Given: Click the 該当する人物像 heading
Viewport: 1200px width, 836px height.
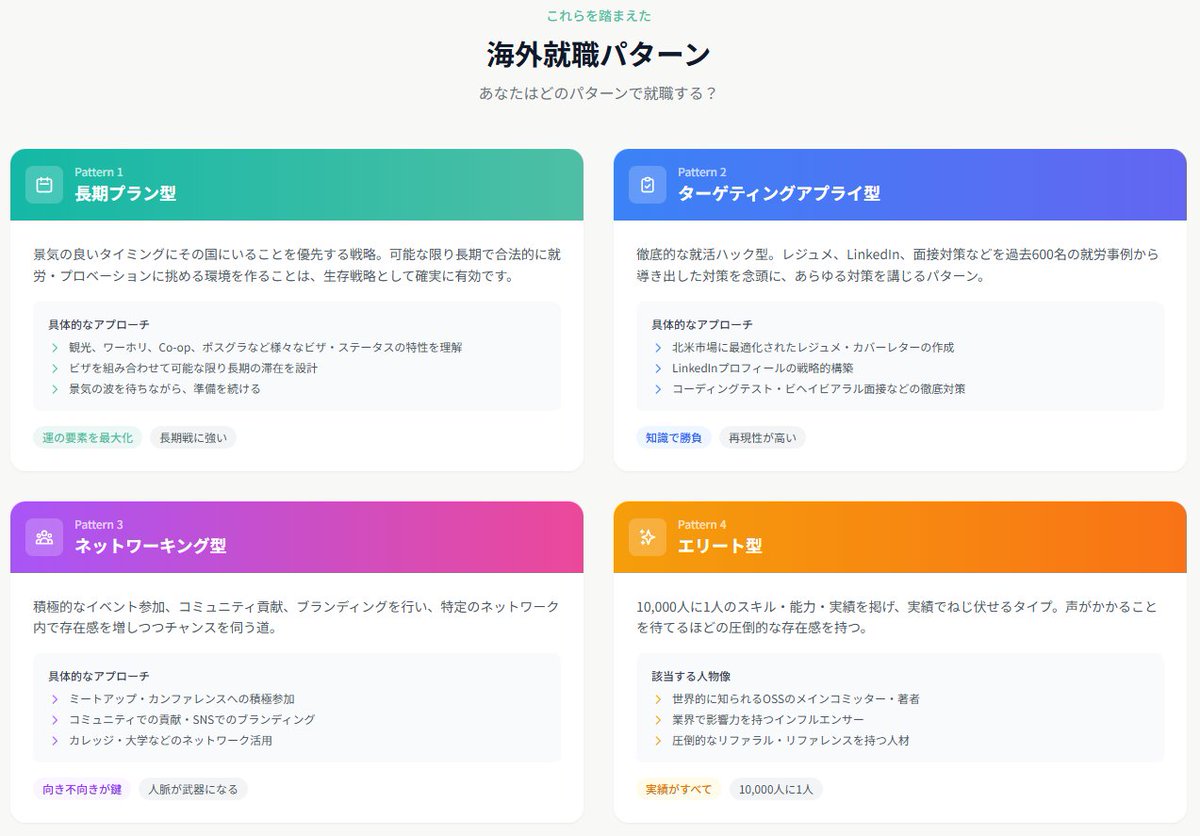Looking at the screenshot, I should click(x=691, y=677).
